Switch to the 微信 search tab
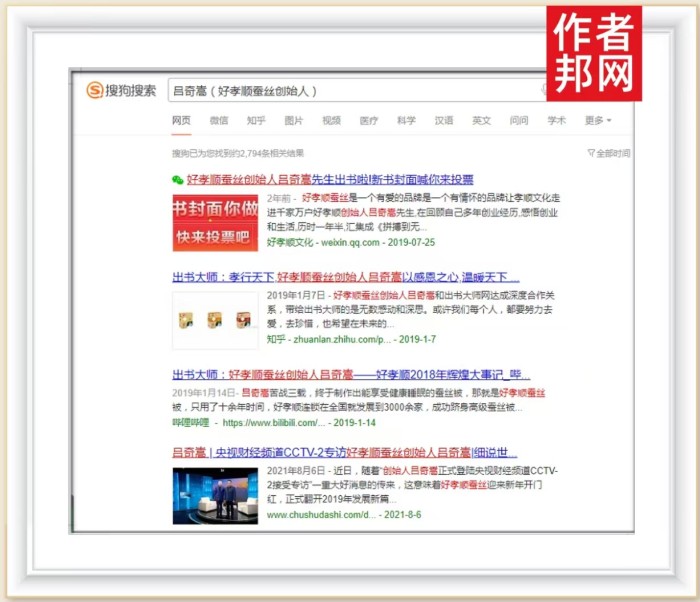This screenshot has height=602, width=700. [x=218, y=121]
